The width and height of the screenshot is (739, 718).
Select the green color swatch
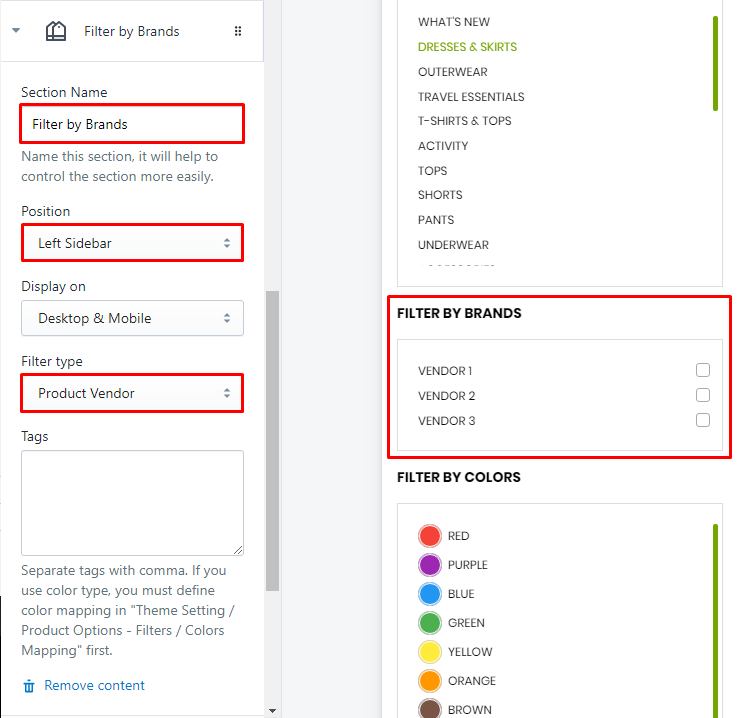pos(430,623)
